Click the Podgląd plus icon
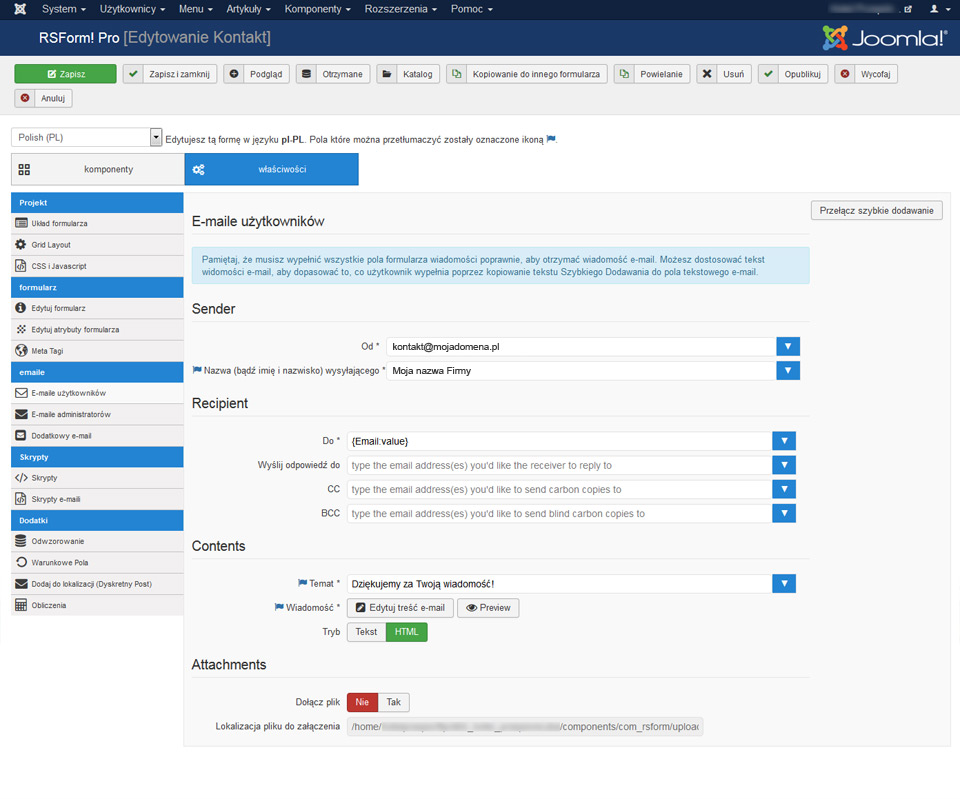This screenshot has width=960, height=799. 234,74
